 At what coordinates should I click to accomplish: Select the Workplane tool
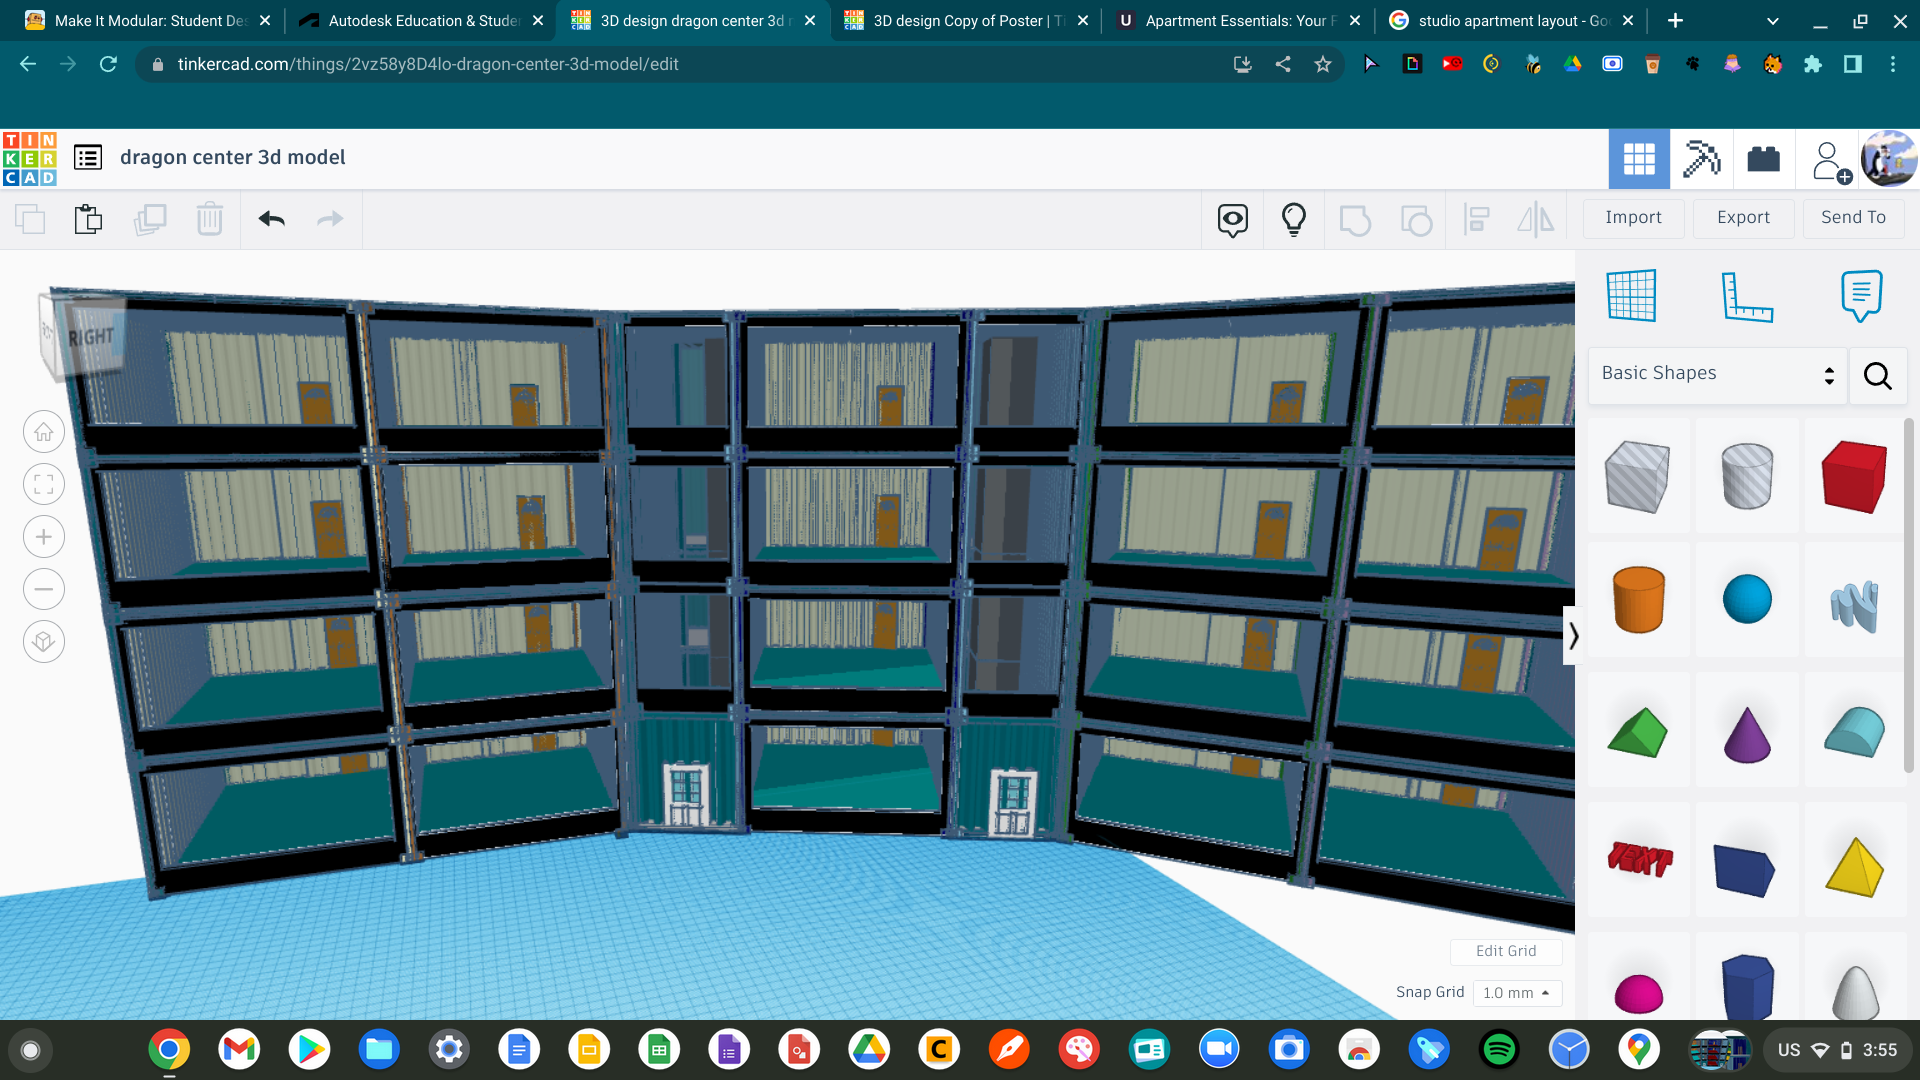(x=1633, y=295)
